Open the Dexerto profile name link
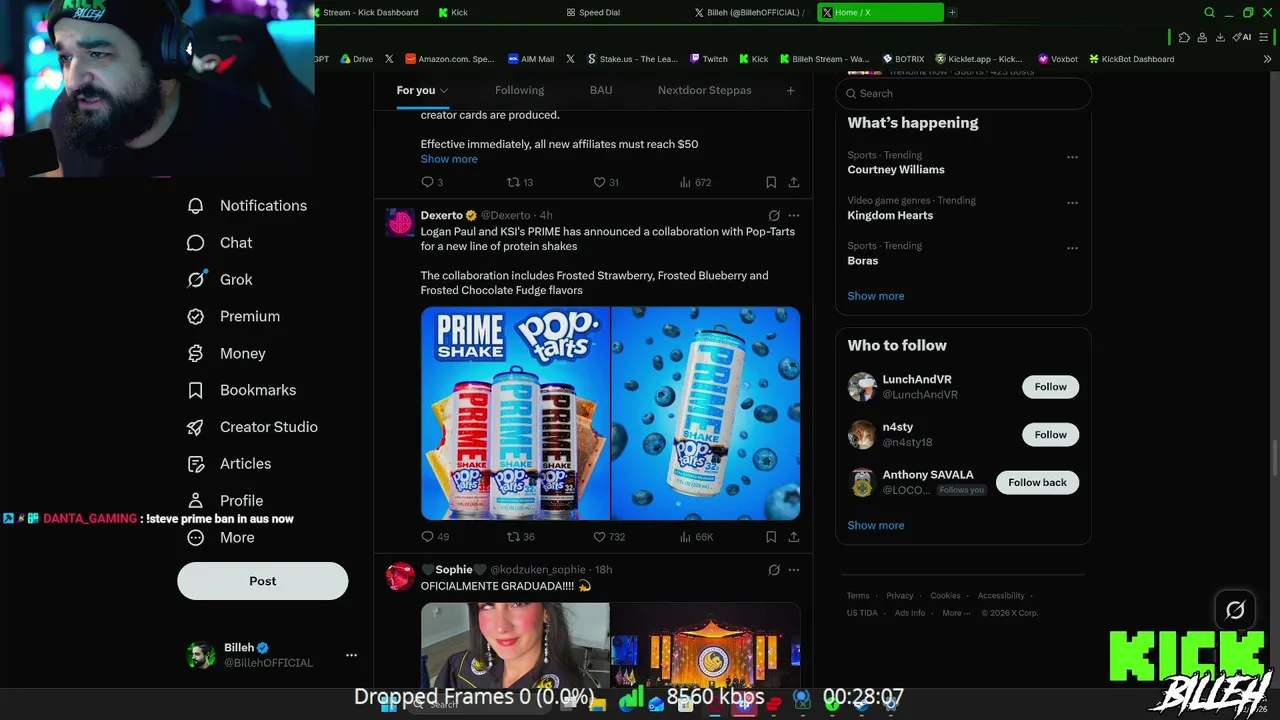 [x=441, y=215]
